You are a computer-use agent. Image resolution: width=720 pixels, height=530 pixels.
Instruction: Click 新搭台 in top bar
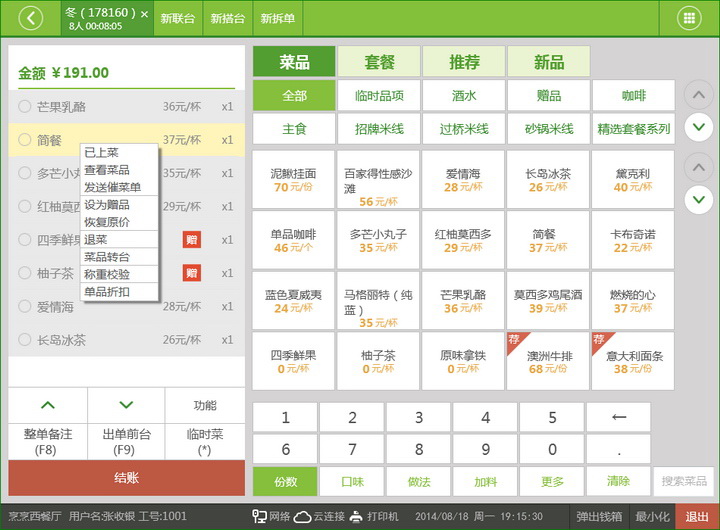coord(228,18)
